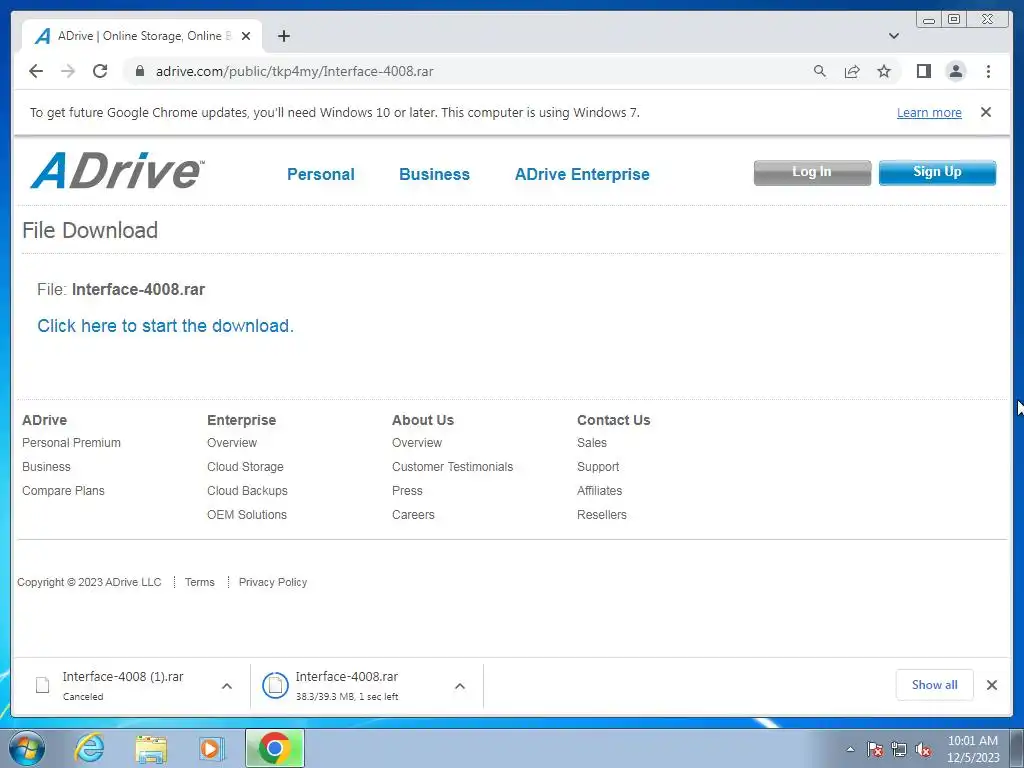Open the Chrome profile avatar
Screen dimensions: 1024x768
coord(955,71)
